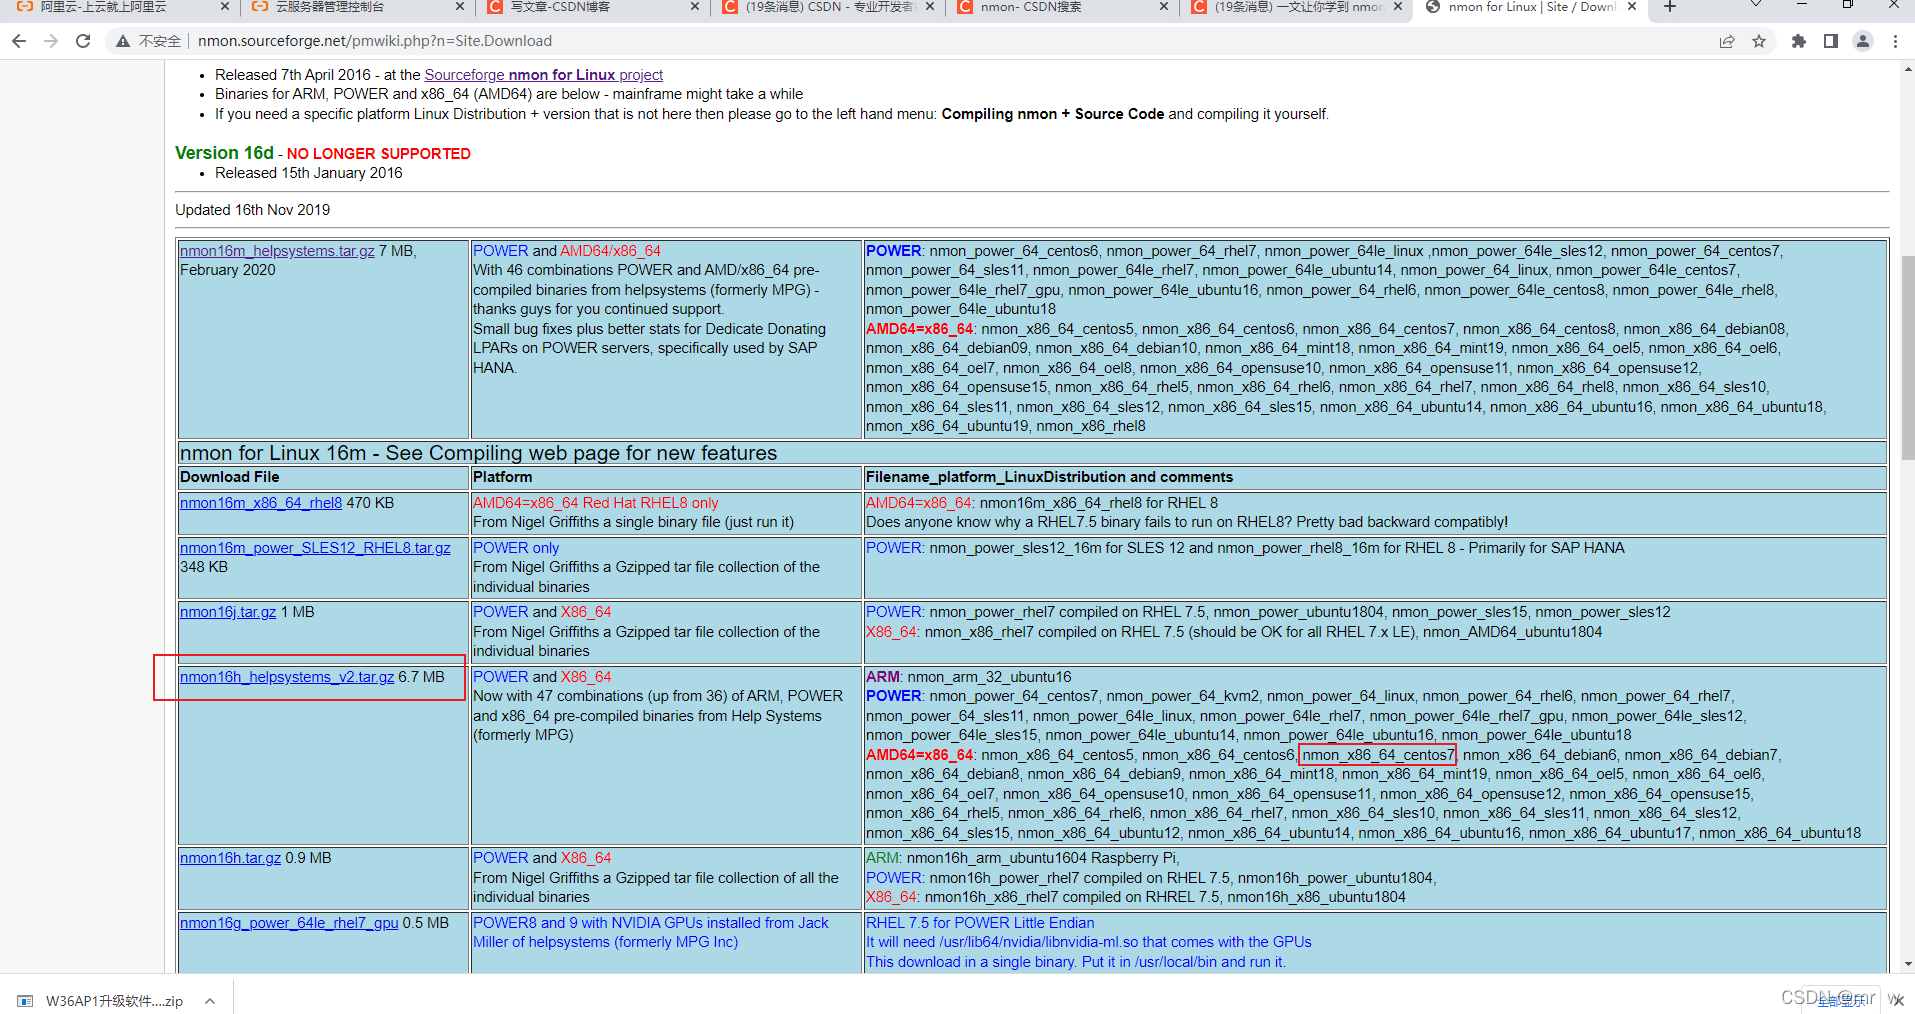Click the scrollbar up arrow
This screenshot has width=1915, height=1014.
click(1907, 68)
